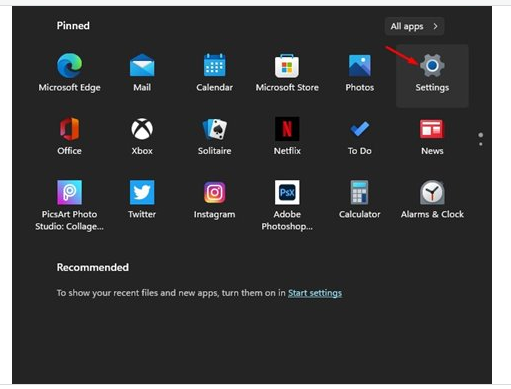Open the Xbox app
The height and width of the screenshot is (389, 511).
coord(142,136)
